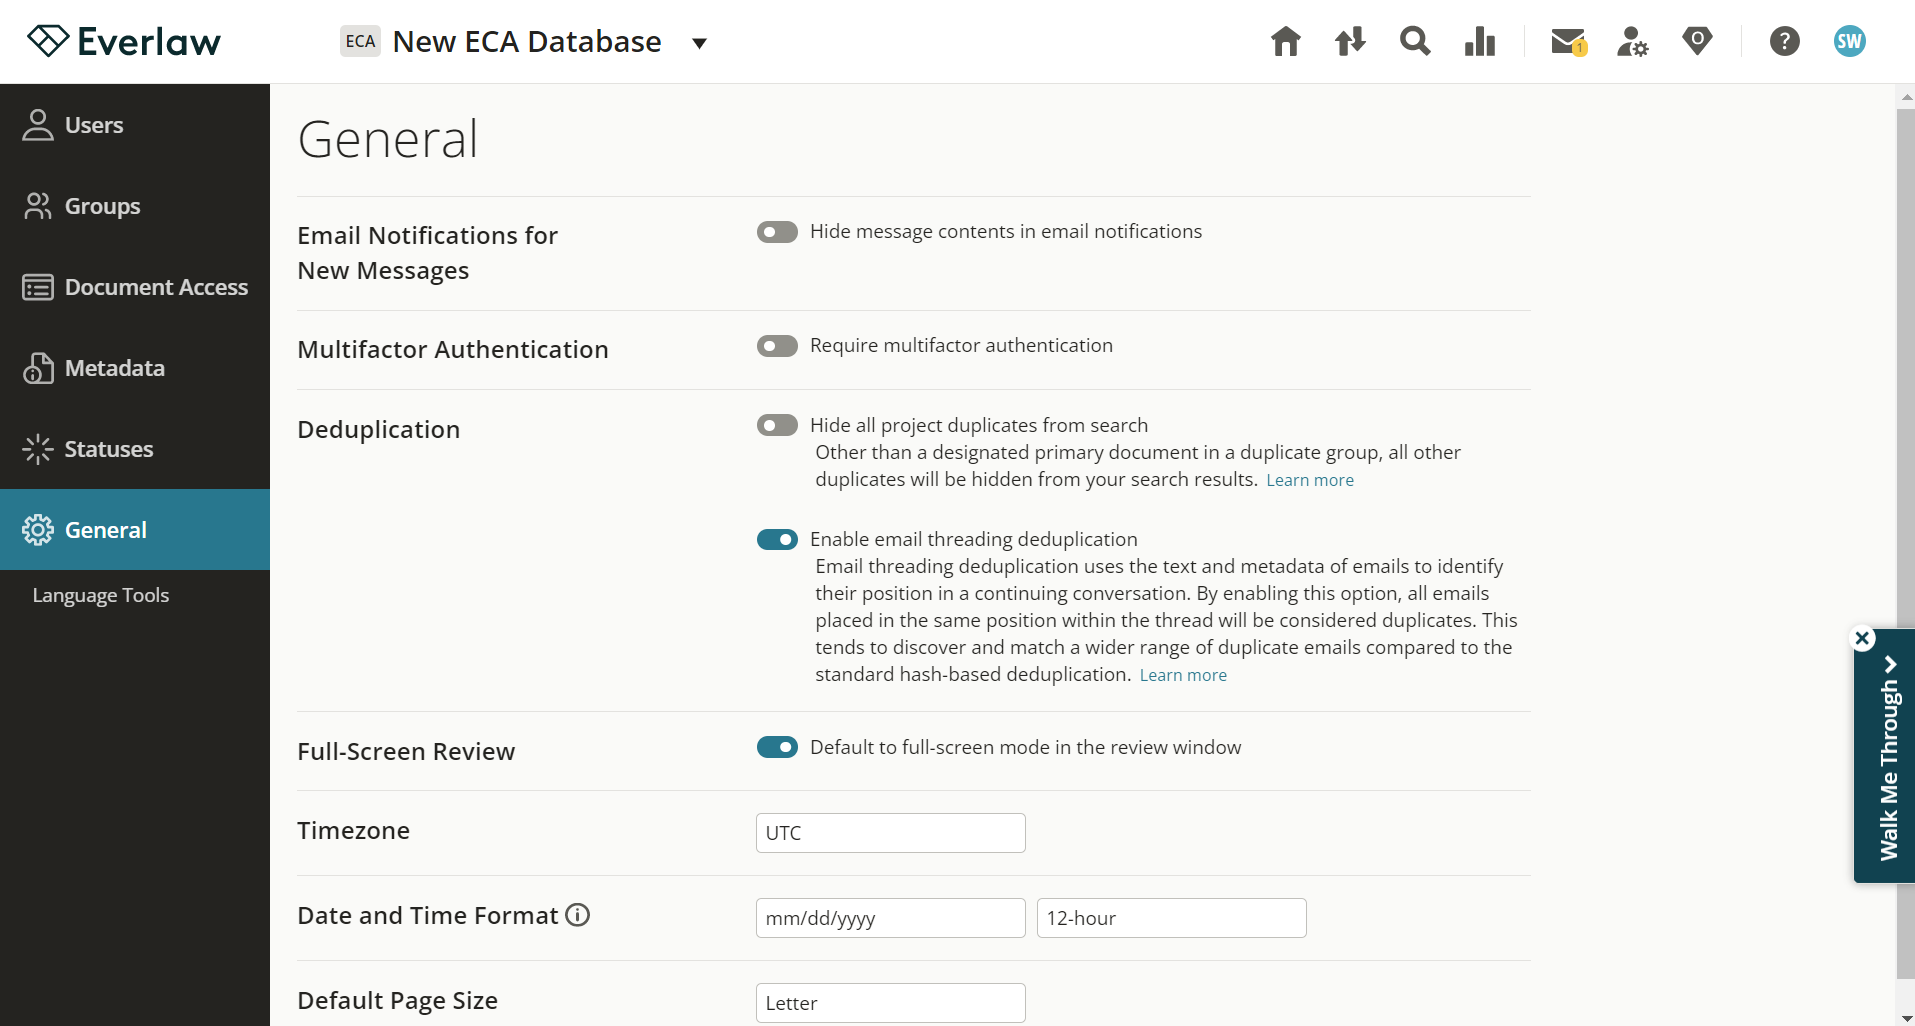Open the Metadata settings tab

[x=135, y=368]
